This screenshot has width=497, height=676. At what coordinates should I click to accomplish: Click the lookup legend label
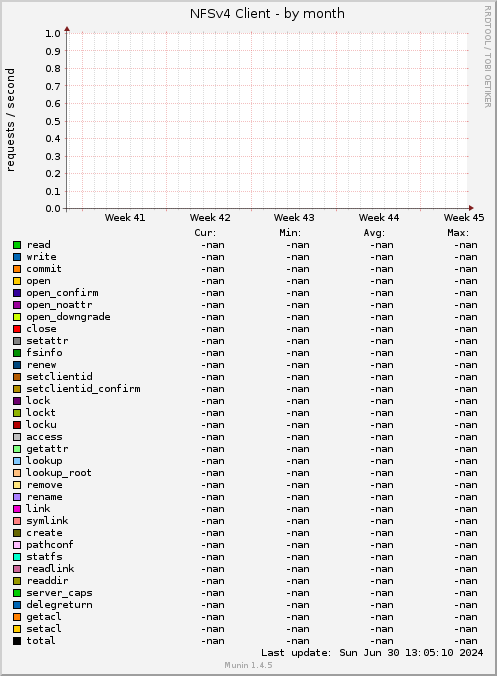(x=44, y=461)
